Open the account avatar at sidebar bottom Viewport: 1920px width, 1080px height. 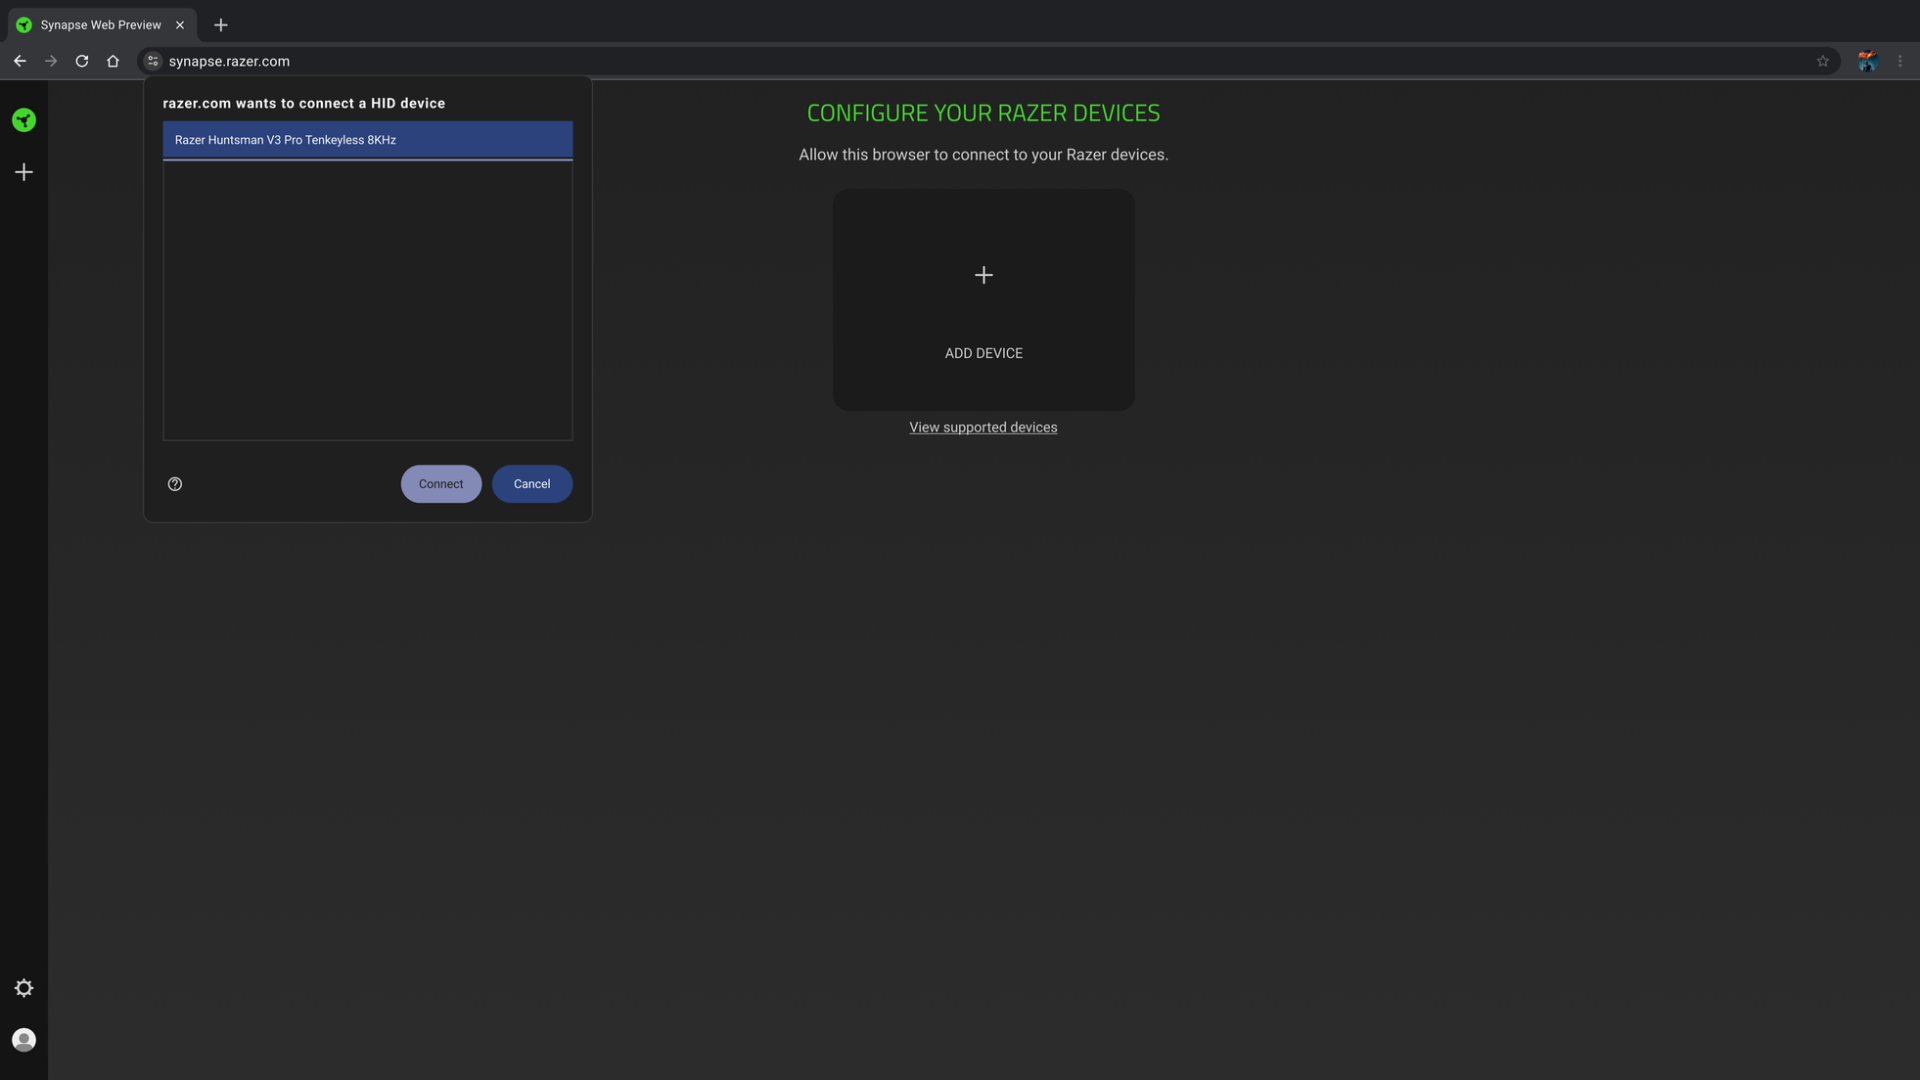(x=23, y=1040)
